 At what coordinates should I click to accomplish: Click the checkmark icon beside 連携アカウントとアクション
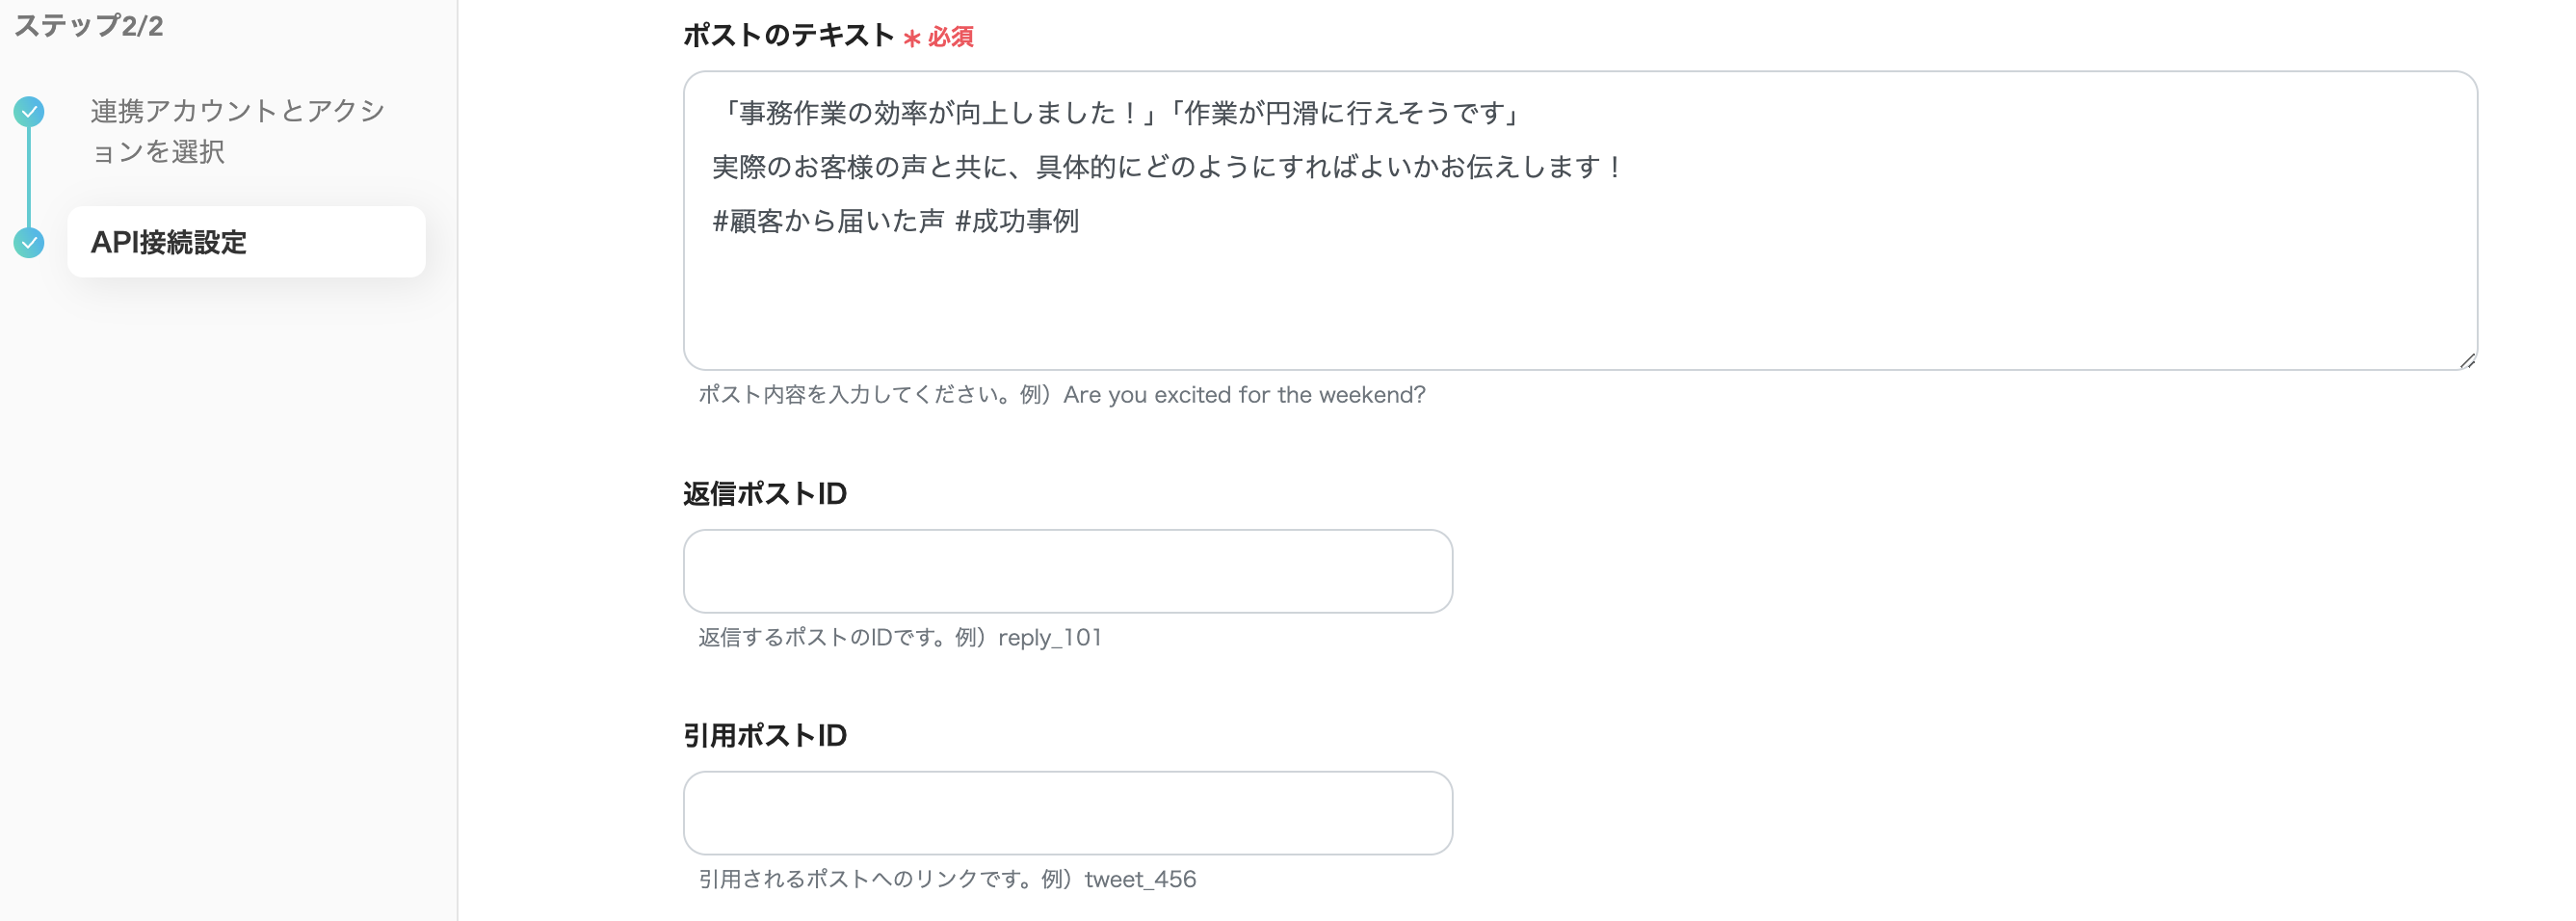31,111
